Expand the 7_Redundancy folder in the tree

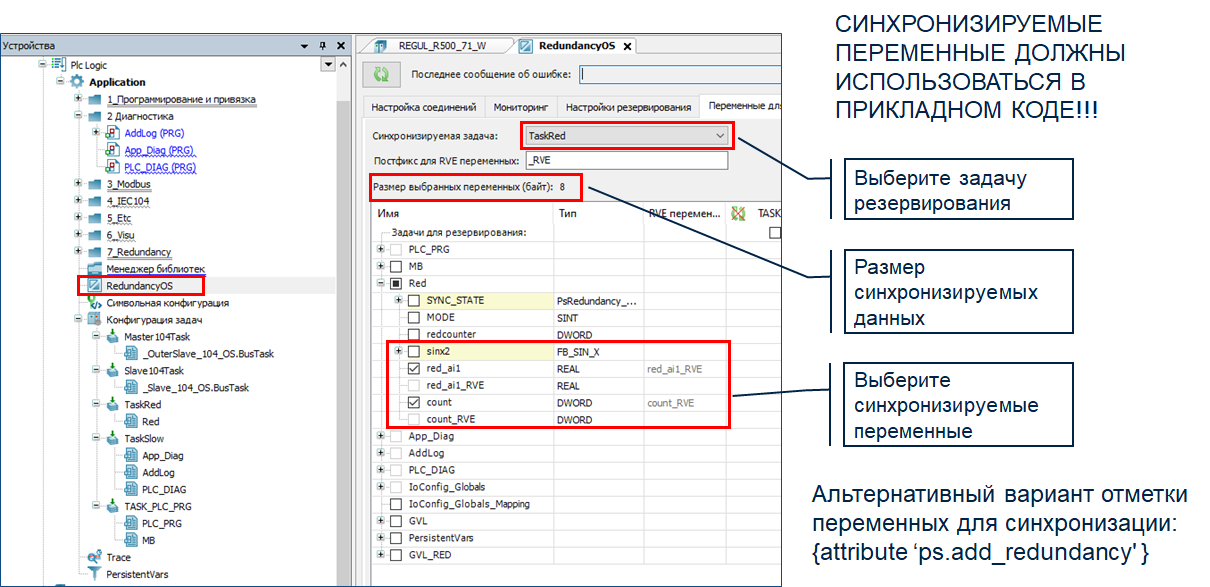79,252
